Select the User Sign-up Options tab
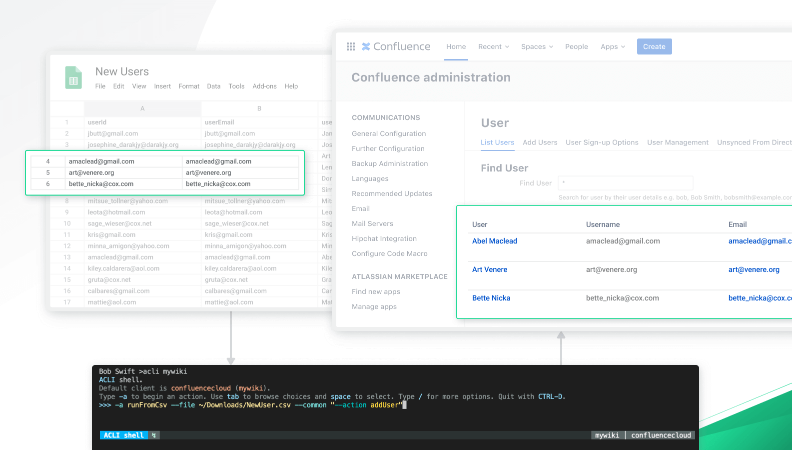792x450 pixels. pyautogui.click(x=602, y=142)
